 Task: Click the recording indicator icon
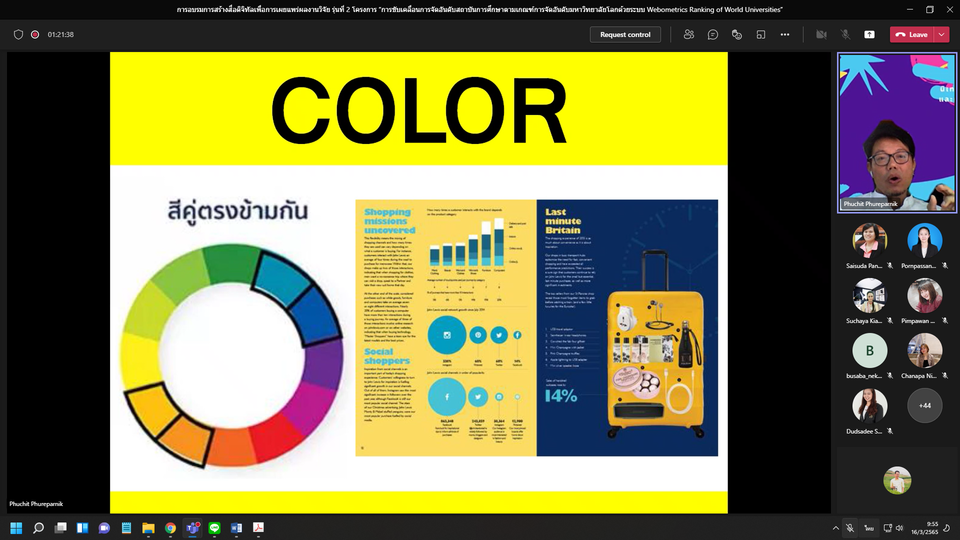pos(35,34)
